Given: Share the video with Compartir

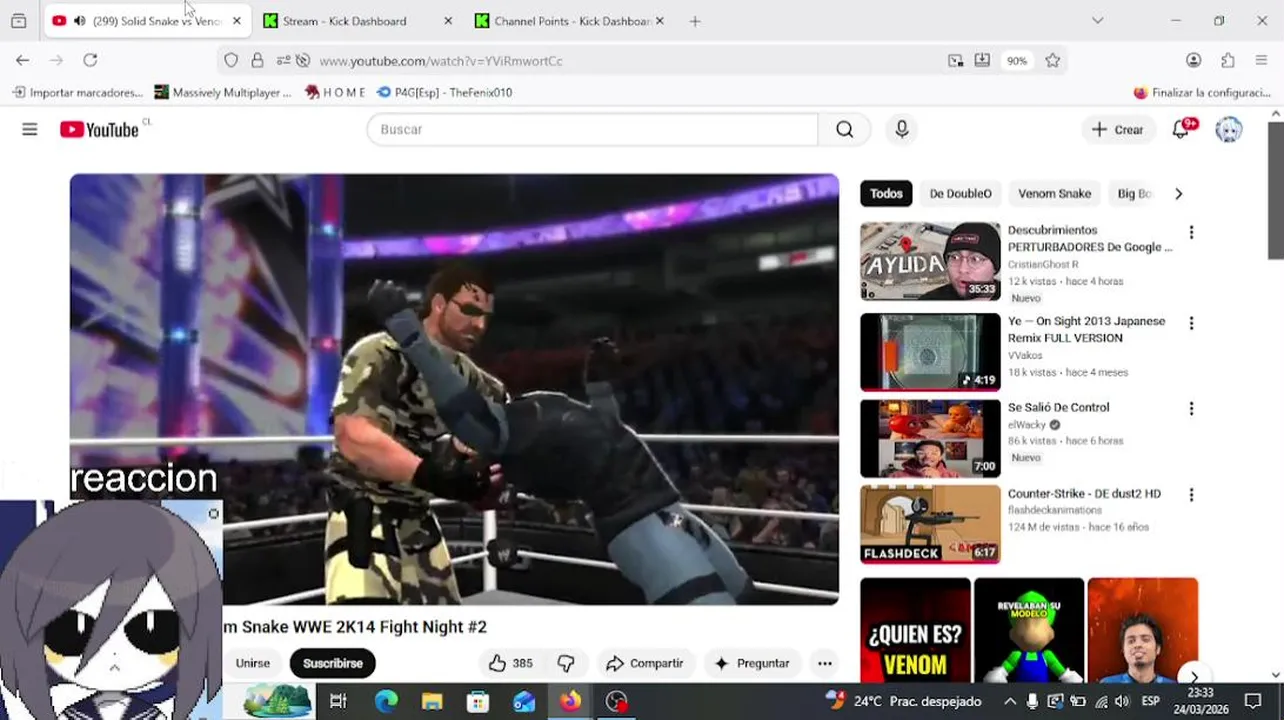Looking at the screenshot, I should click(645, 663).
